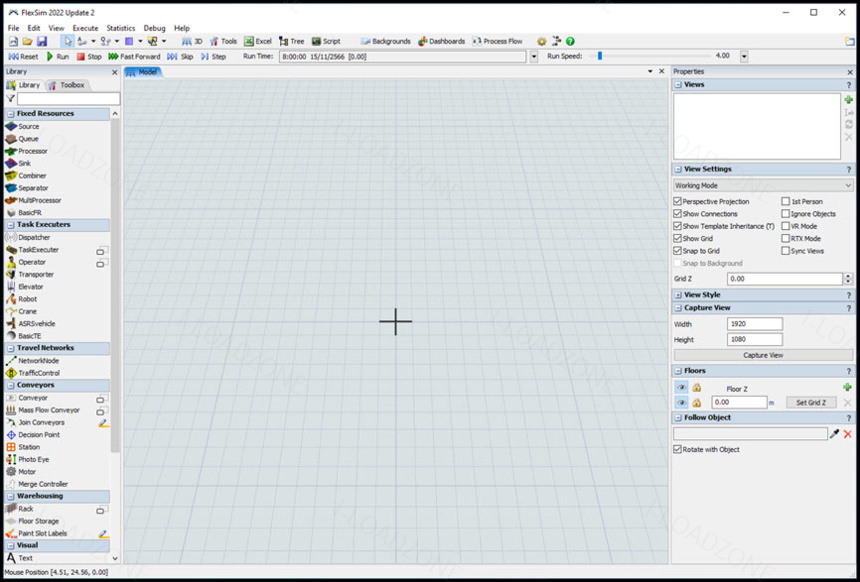Enable the VR Mode checkbox

coord(786,226)
